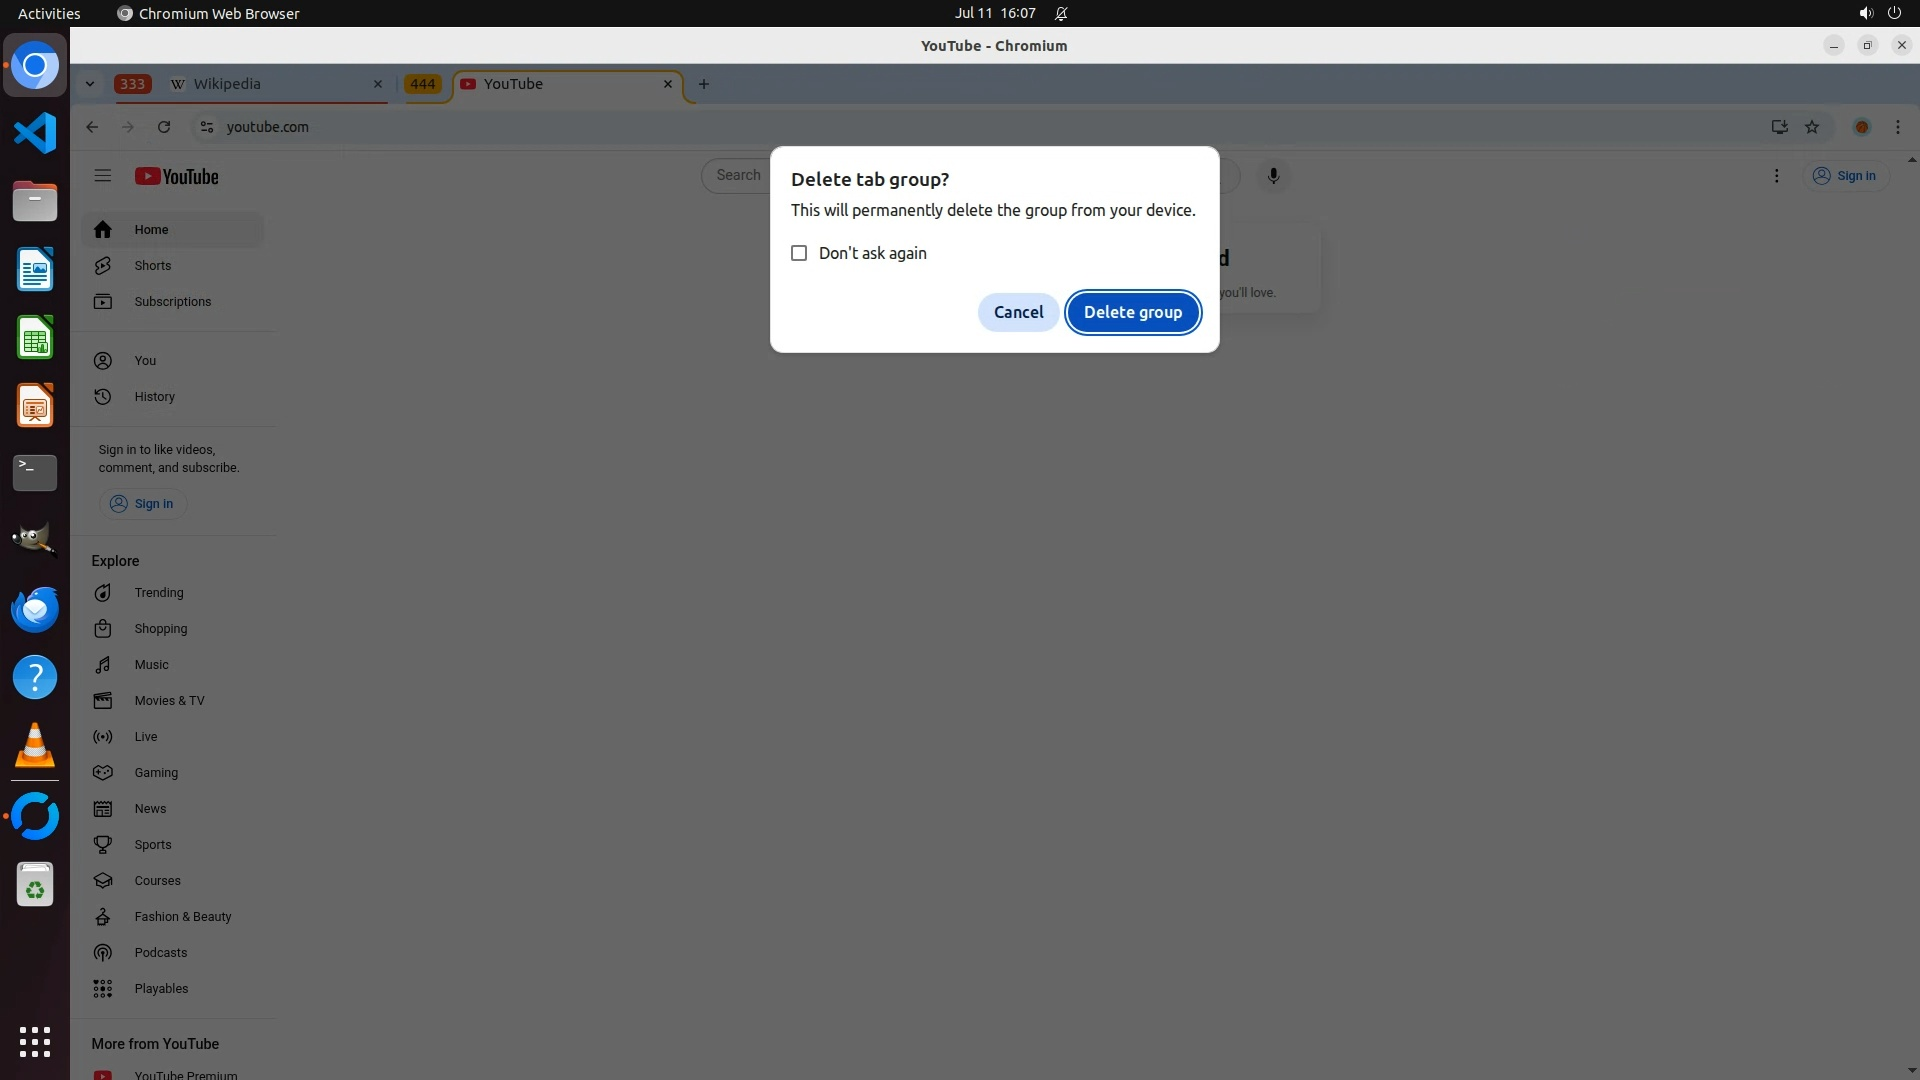Viewport: 1920px width, 1080px height.
Task: Open Chromium three-dot menu
Action: 1897,127
